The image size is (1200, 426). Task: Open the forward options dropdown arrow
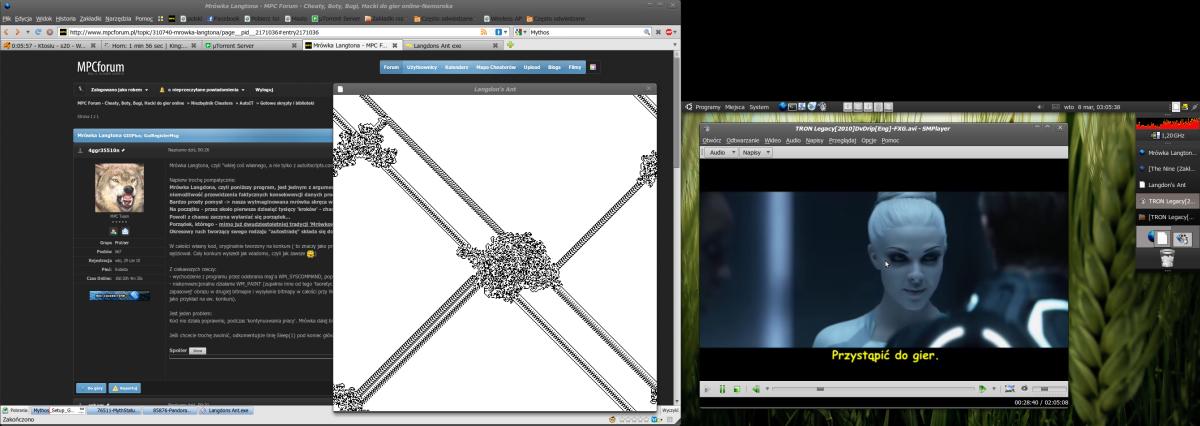coord(994,388)
